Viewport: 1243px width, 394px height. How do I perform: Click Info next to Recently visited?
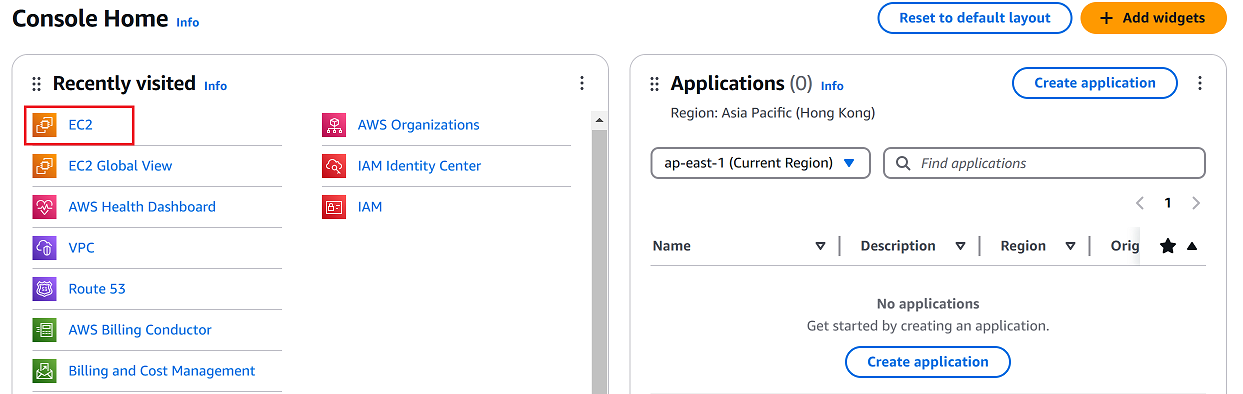[215, 86]
